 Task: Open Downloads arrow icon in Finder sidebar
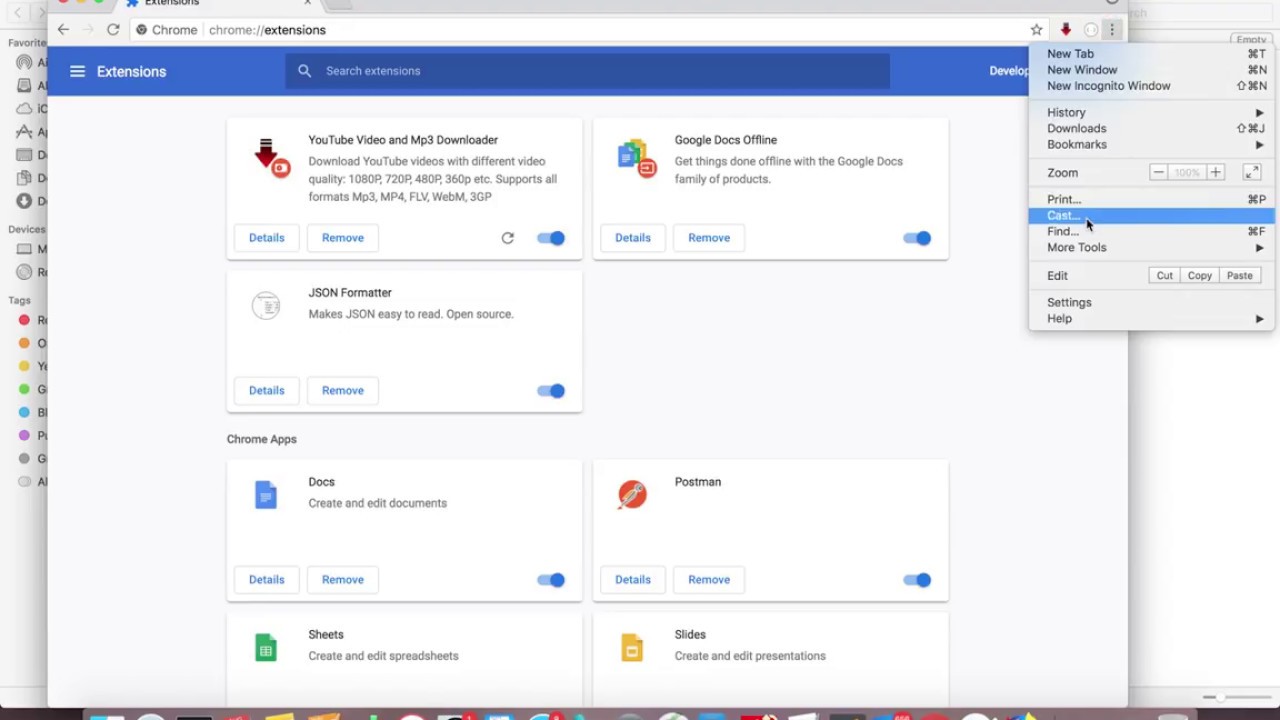[25, 201]
